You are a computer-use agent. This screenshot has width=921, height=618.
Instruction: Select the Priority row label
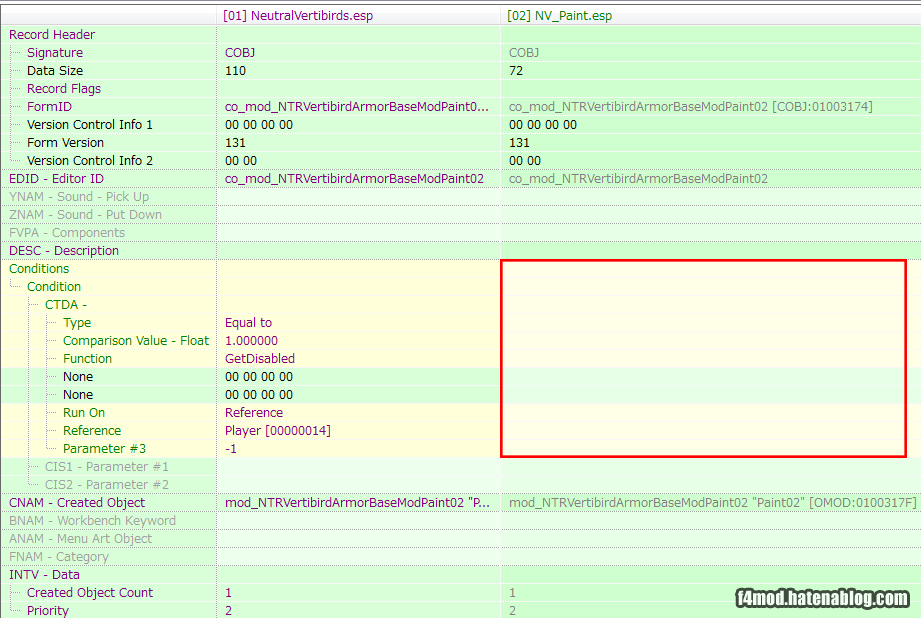(48, 610)
